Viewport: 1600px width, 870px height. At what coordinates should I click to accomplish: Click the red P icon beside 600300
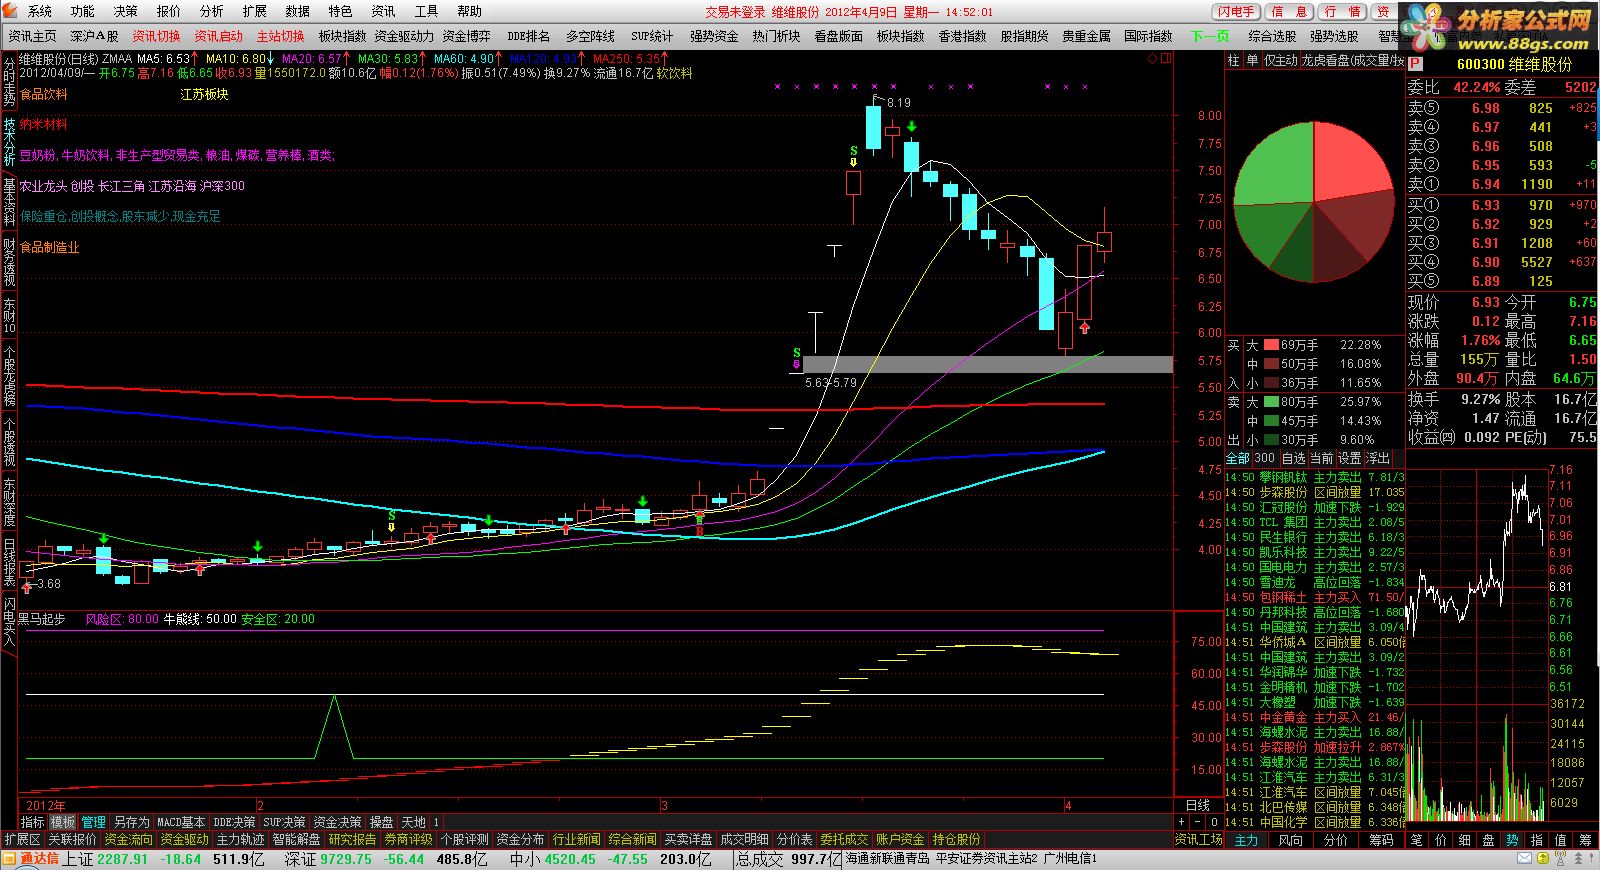point(1415,64)
